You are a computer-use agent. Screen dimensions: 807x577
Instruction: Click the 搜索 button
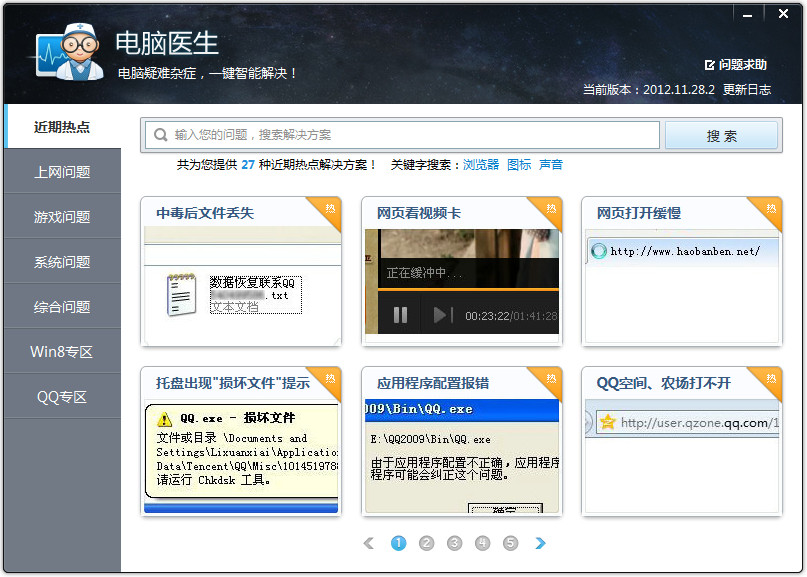pyautogui.click(x=722, y=136)
